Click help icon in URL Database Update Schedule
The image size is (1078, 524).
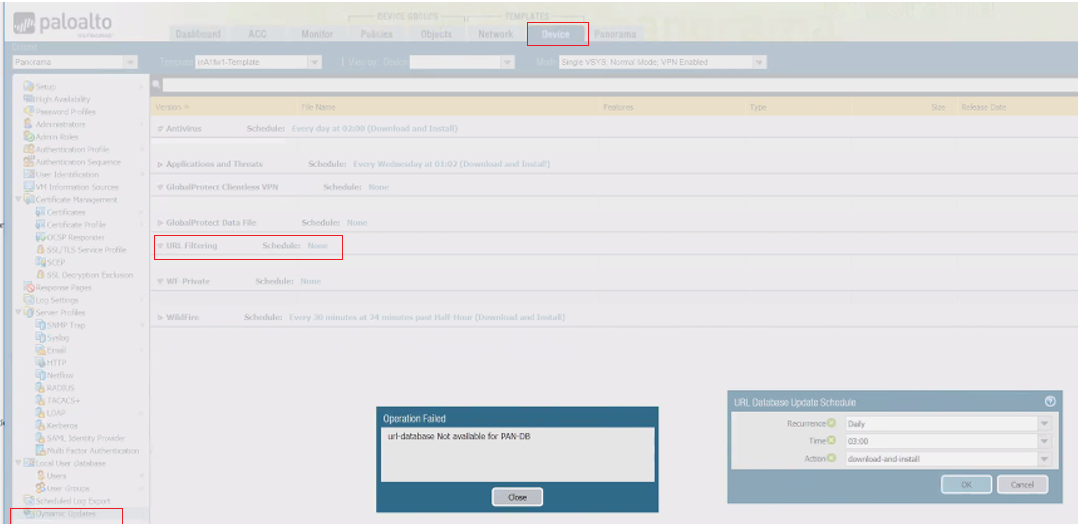tap(1049, 402)
